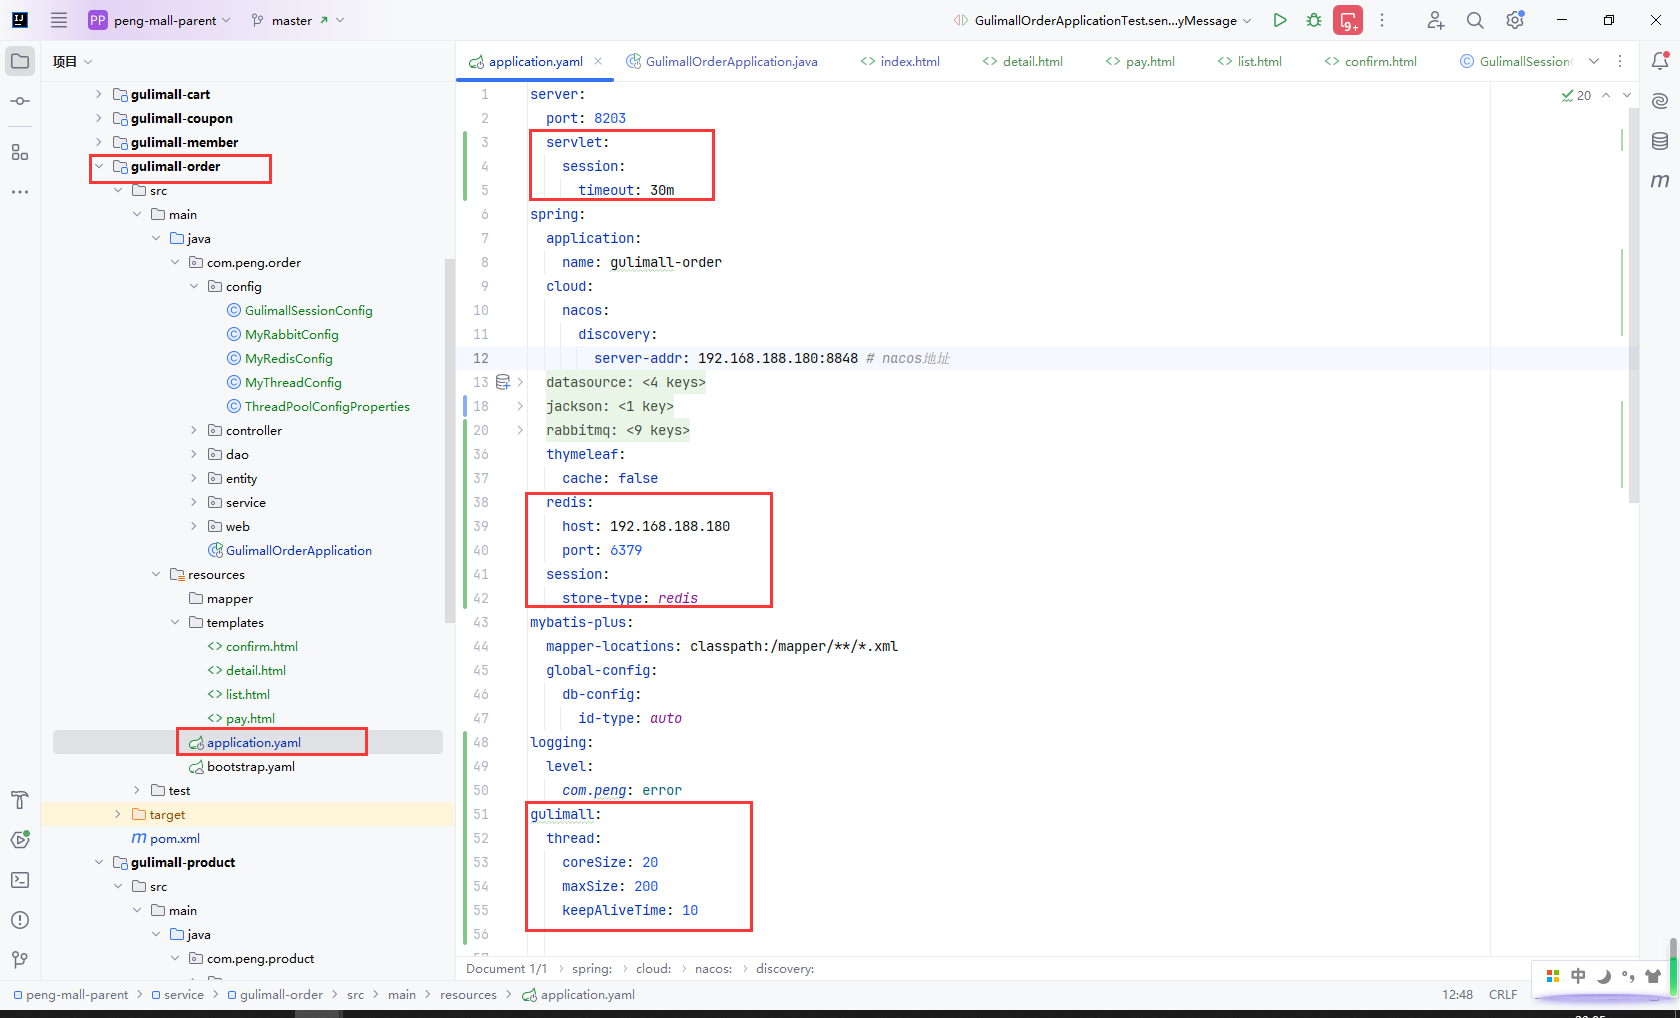Open the editor tabs options menu

click(1620, 61)
